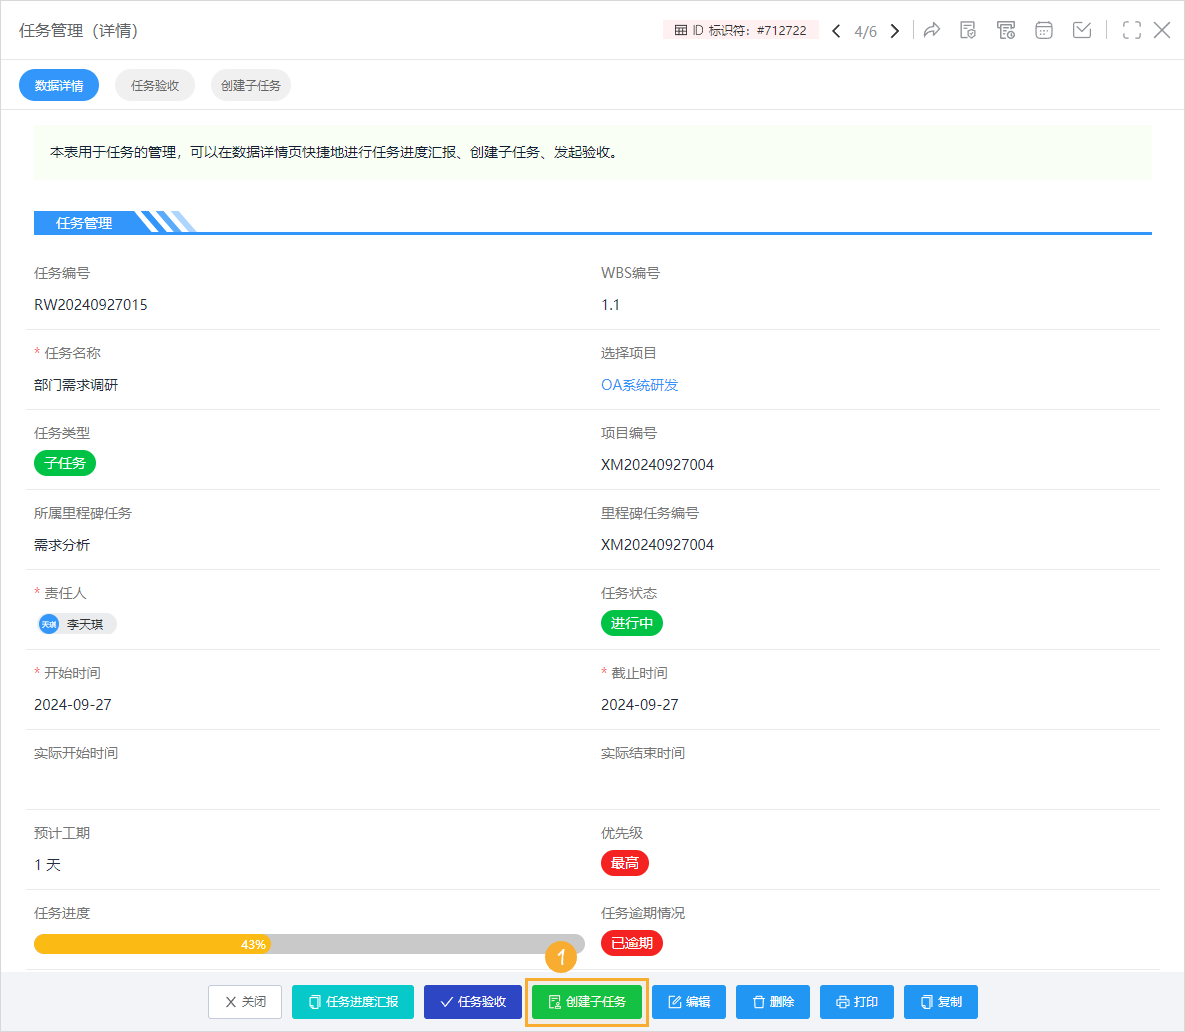Image resolution: width=1185 pixels, height=1032 pixels.
Task: Click the green 创建子任务 button
Action: point(587,1002)
